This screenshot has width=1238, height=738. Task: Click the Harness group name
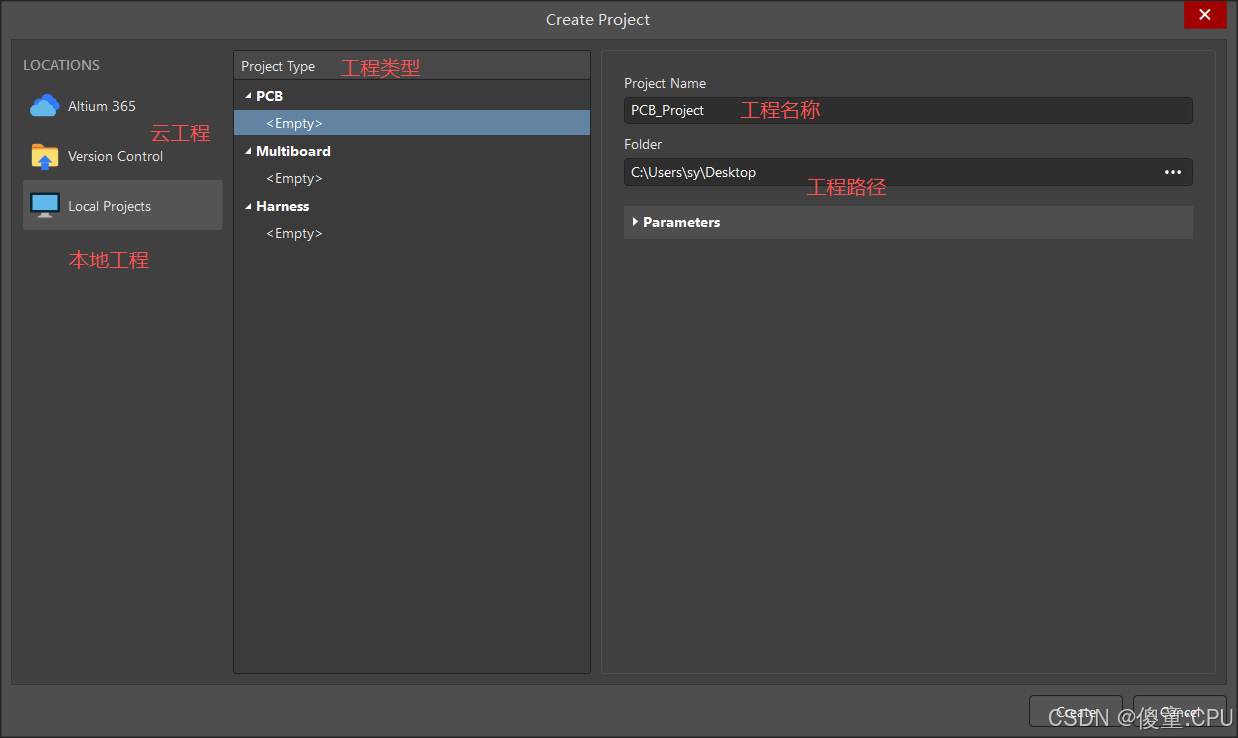[282, 206]
